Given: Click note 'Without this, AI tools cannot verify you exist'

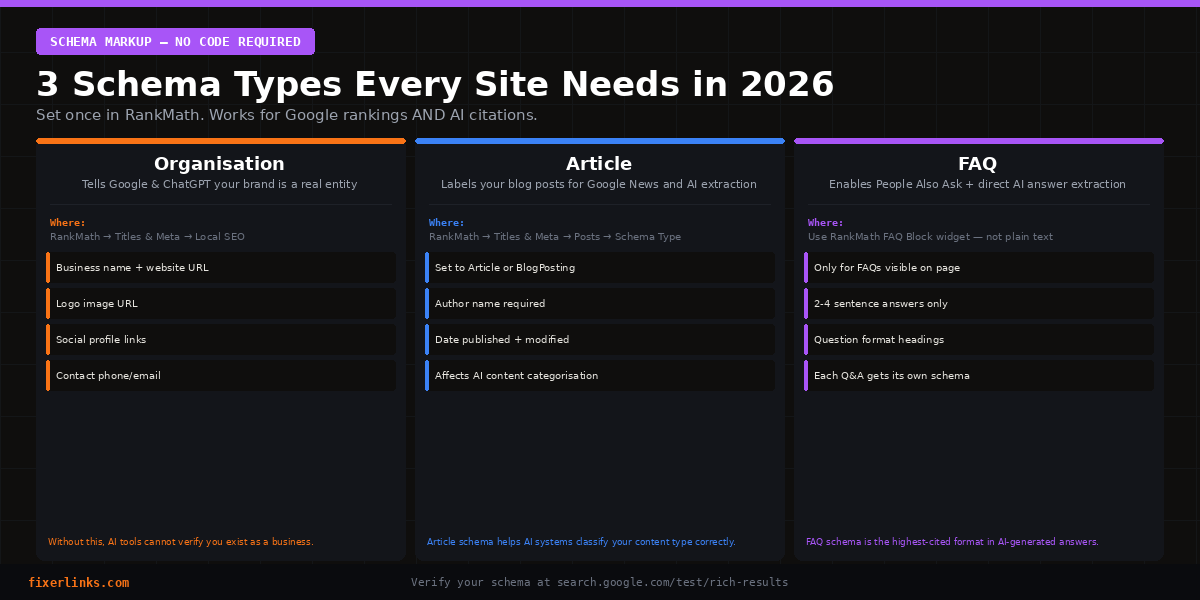Looking at the screenshot, I should click(181, 542).
